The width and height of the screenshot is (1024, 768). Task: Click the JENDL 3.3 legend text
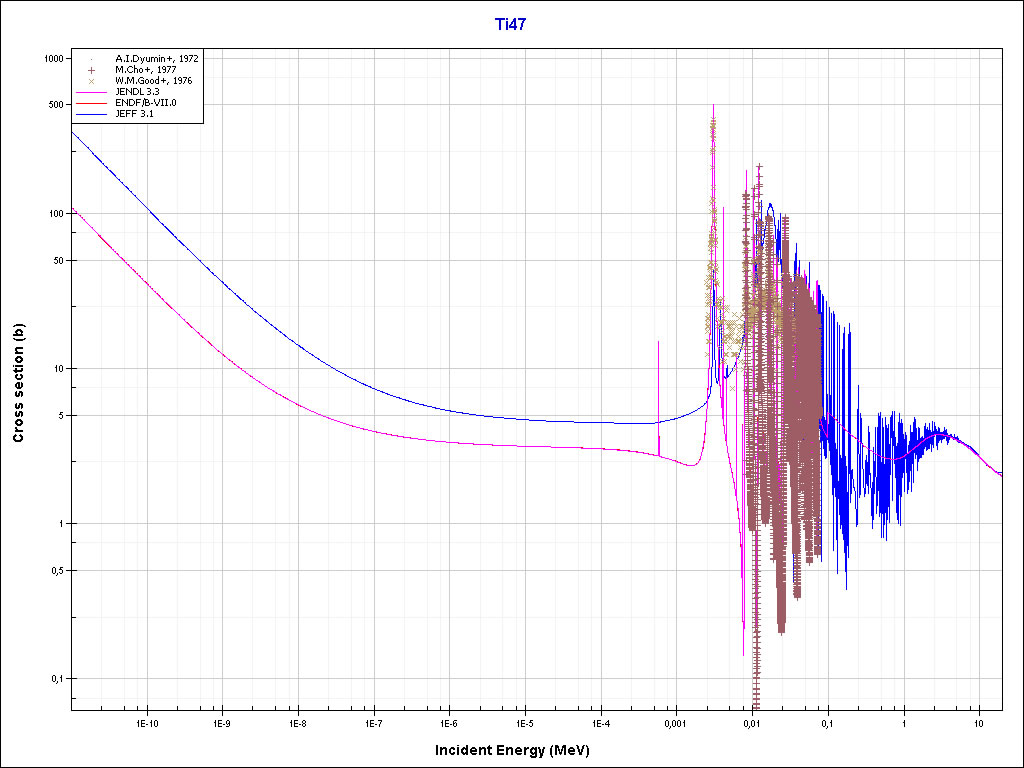137,92
